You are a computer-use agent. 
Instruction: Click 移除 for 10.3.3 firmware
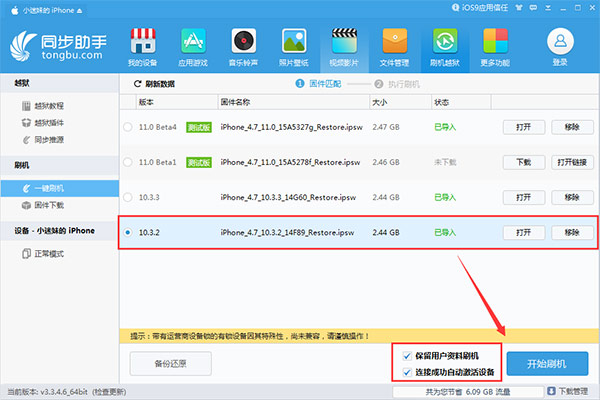572,197
